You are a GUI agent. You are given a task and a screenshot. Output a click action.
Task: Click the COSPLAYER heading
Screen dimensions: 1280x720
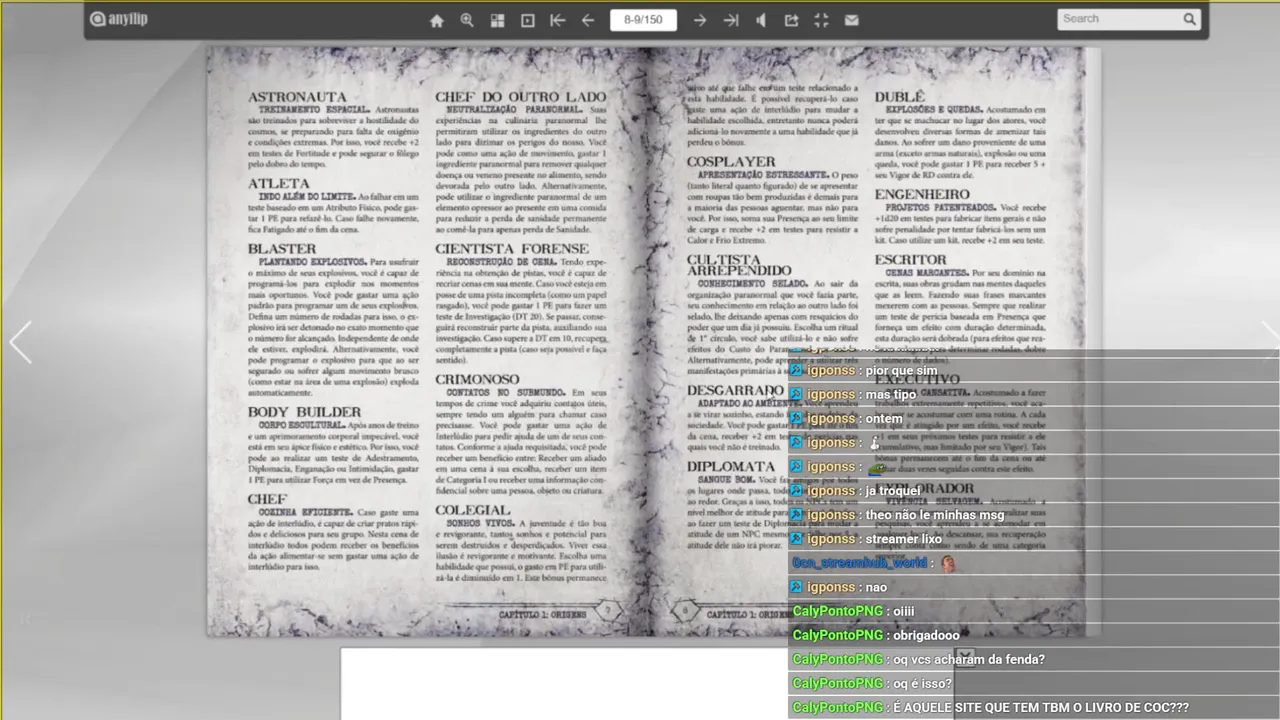[x=731, y=162]
